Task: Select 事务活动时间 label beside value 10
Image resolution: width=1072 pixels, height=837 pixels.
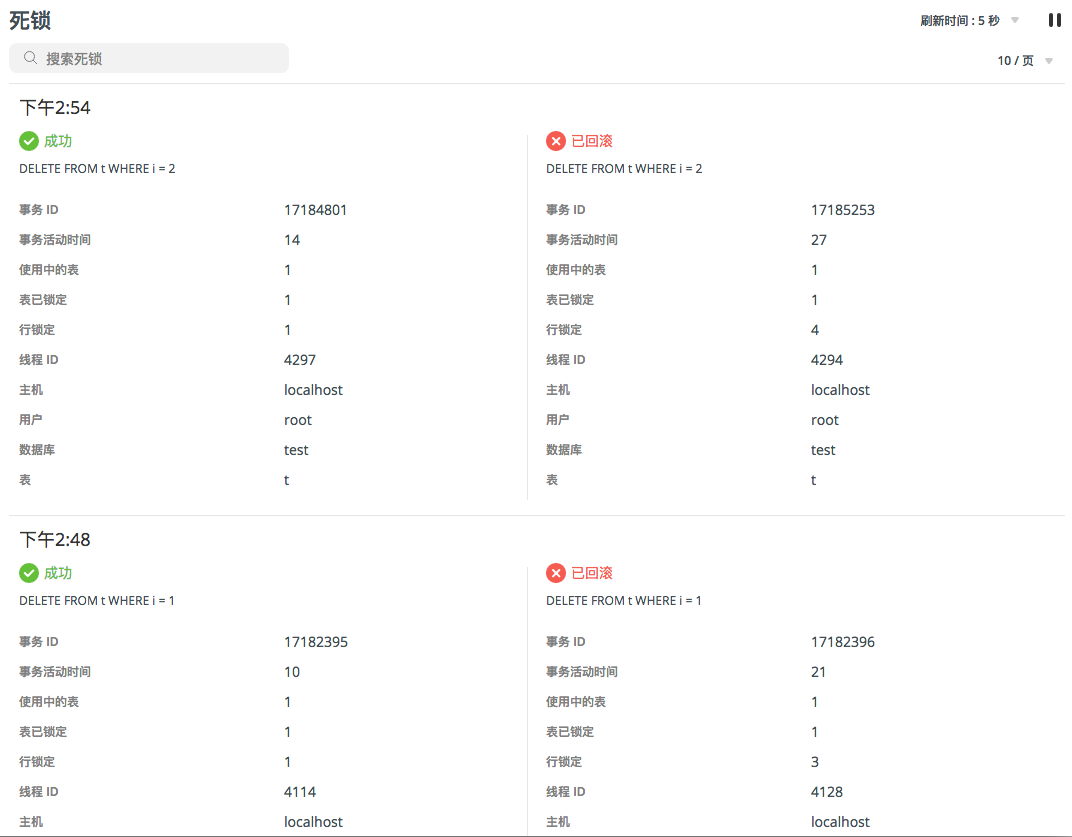Action: click(55, 672)
